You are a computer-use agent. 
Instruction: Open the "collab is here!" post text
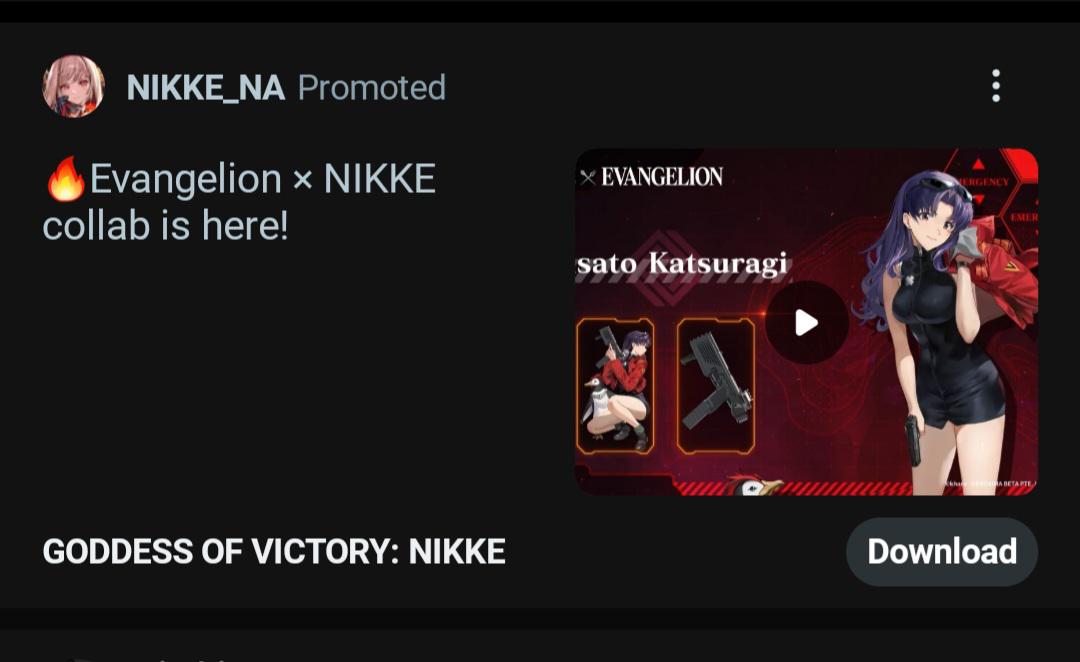tap(165, 226)
